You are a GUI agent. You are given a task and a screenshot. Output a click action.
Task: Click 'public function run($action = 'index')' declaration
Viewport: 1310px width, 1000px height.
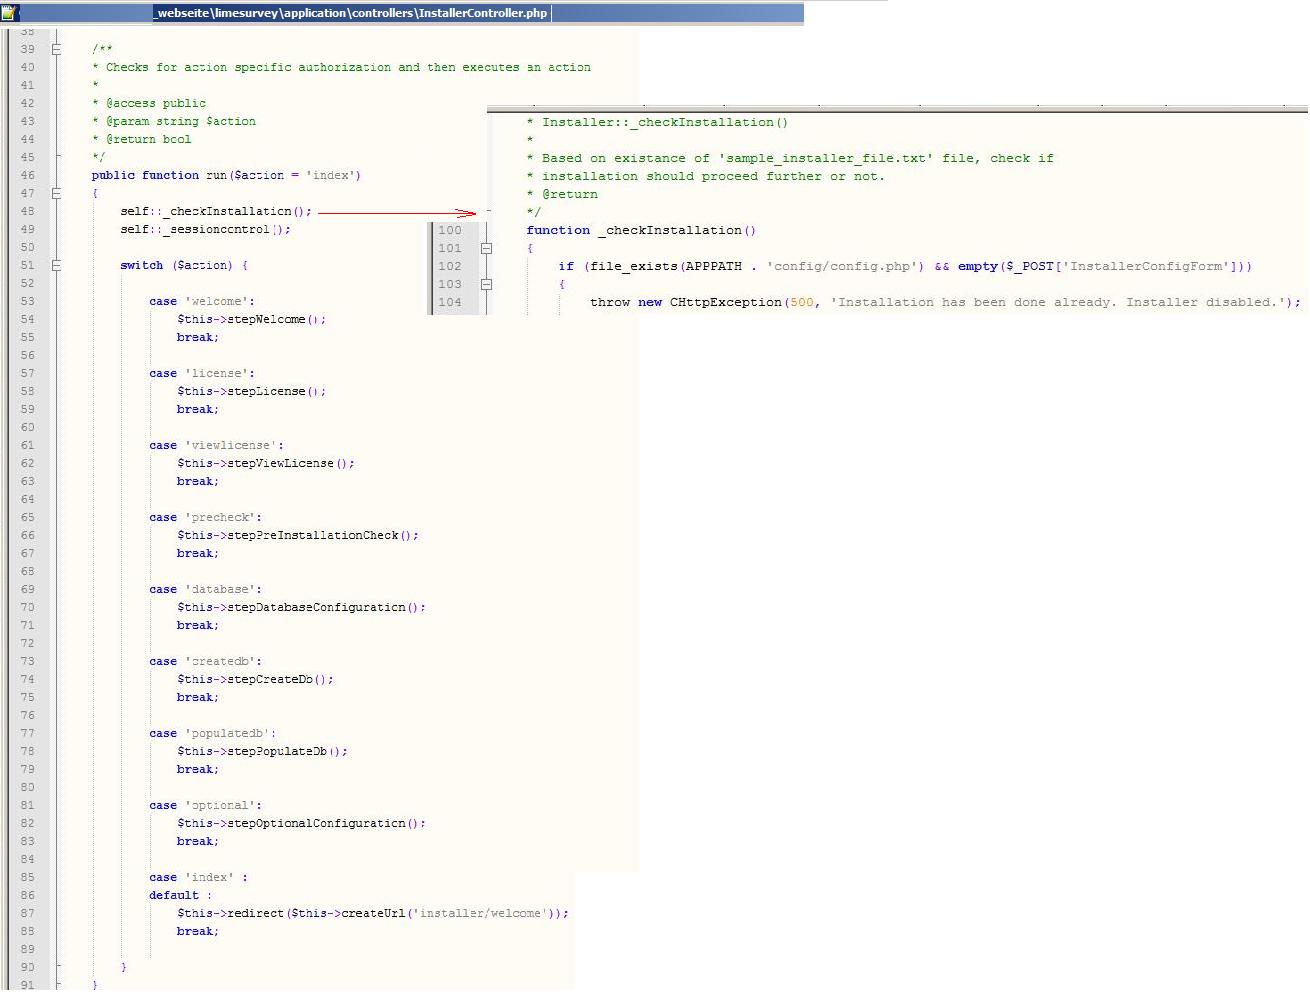[x=226, y=175]
